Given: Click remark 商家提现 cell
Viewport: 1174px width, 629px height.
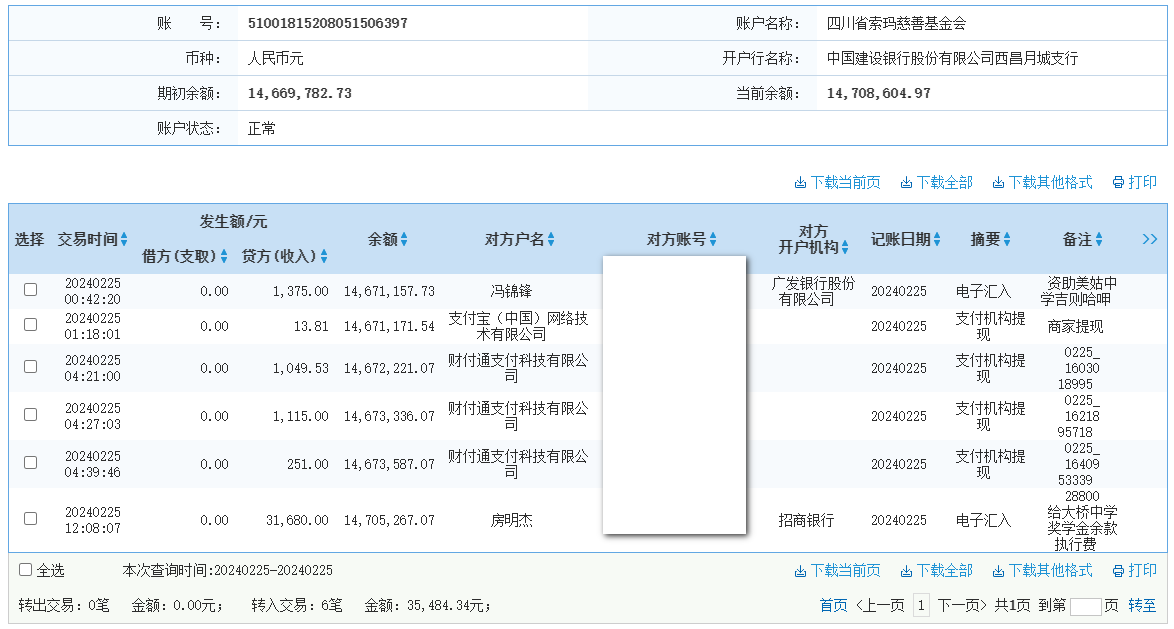Looking at the screenshot, I should pyautogui.click(x=1075, y=326).
